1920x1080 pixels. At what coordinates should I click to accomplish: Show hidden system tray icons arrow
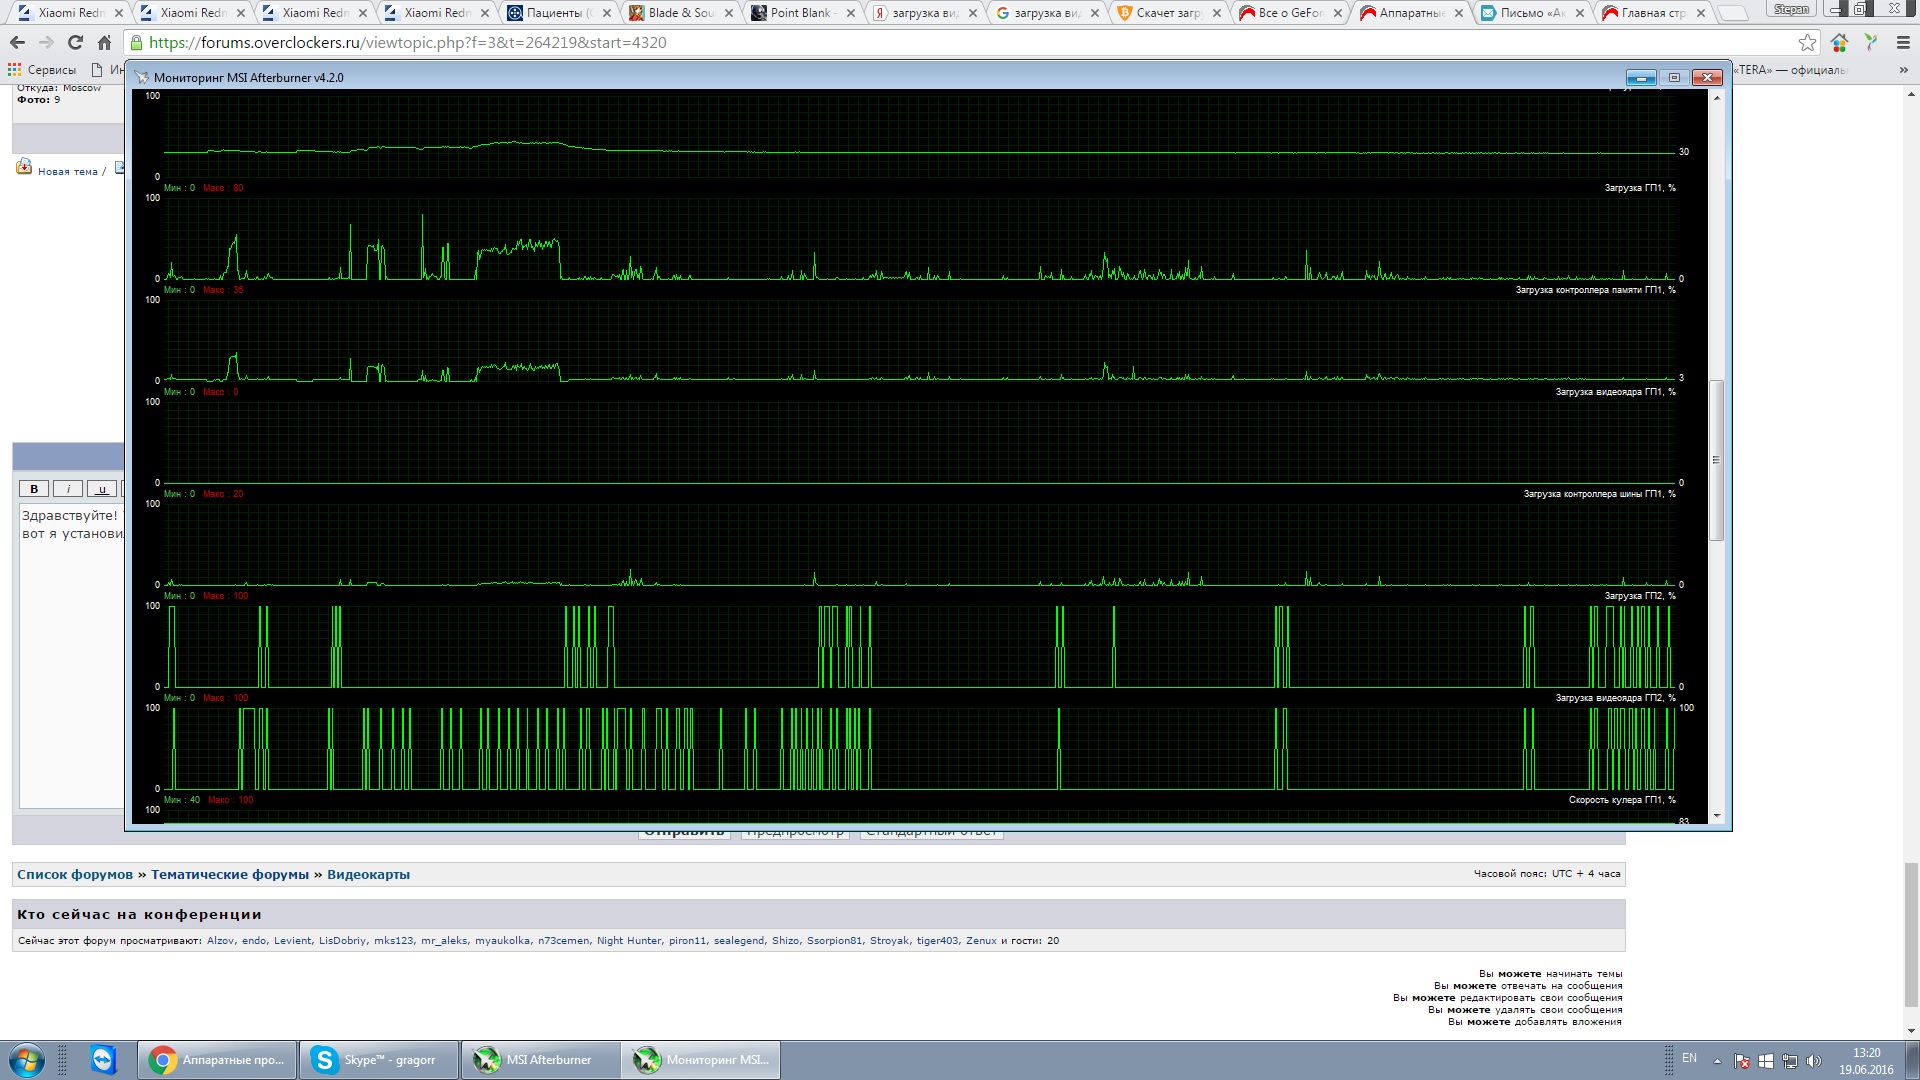point(1717,1060)
